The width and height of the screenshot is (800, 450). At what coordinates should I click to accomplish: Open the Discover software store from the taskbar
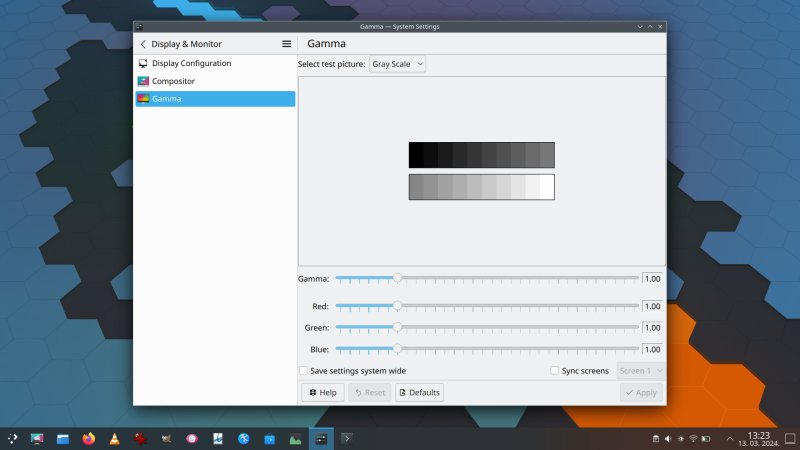click(269, 438)
